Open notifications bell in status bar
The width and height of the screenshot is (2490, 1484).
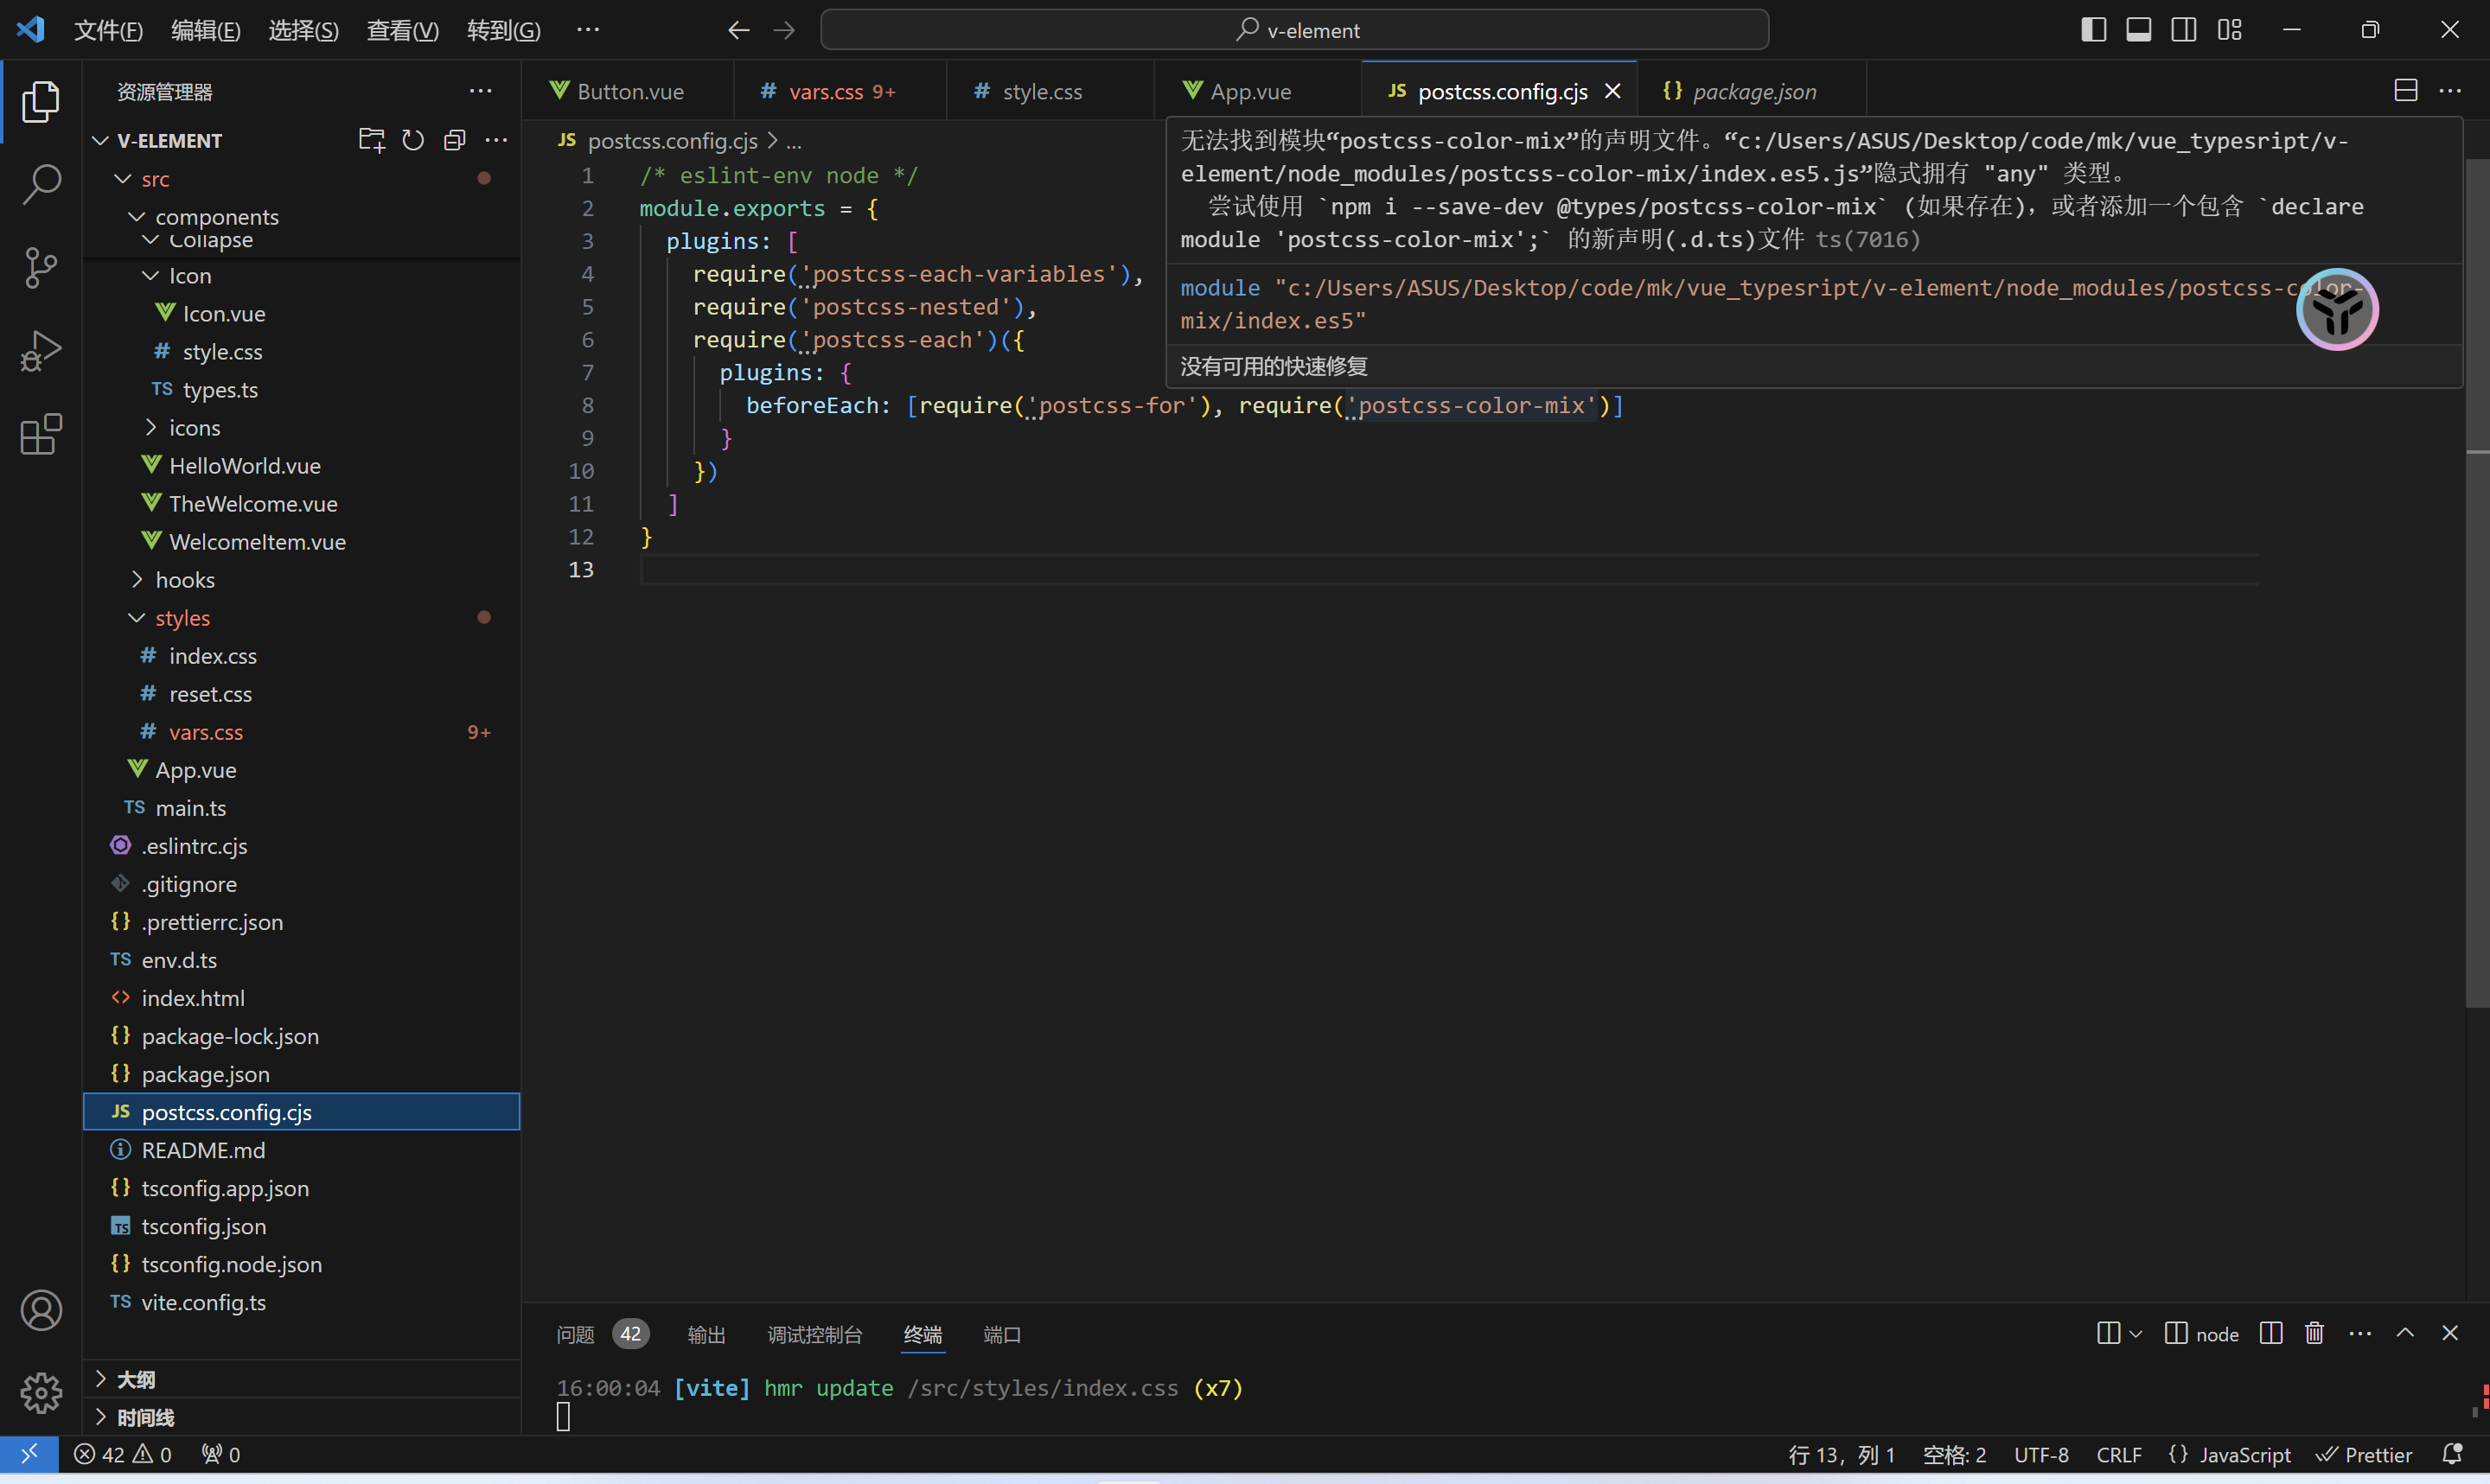pos(2452,1454)
